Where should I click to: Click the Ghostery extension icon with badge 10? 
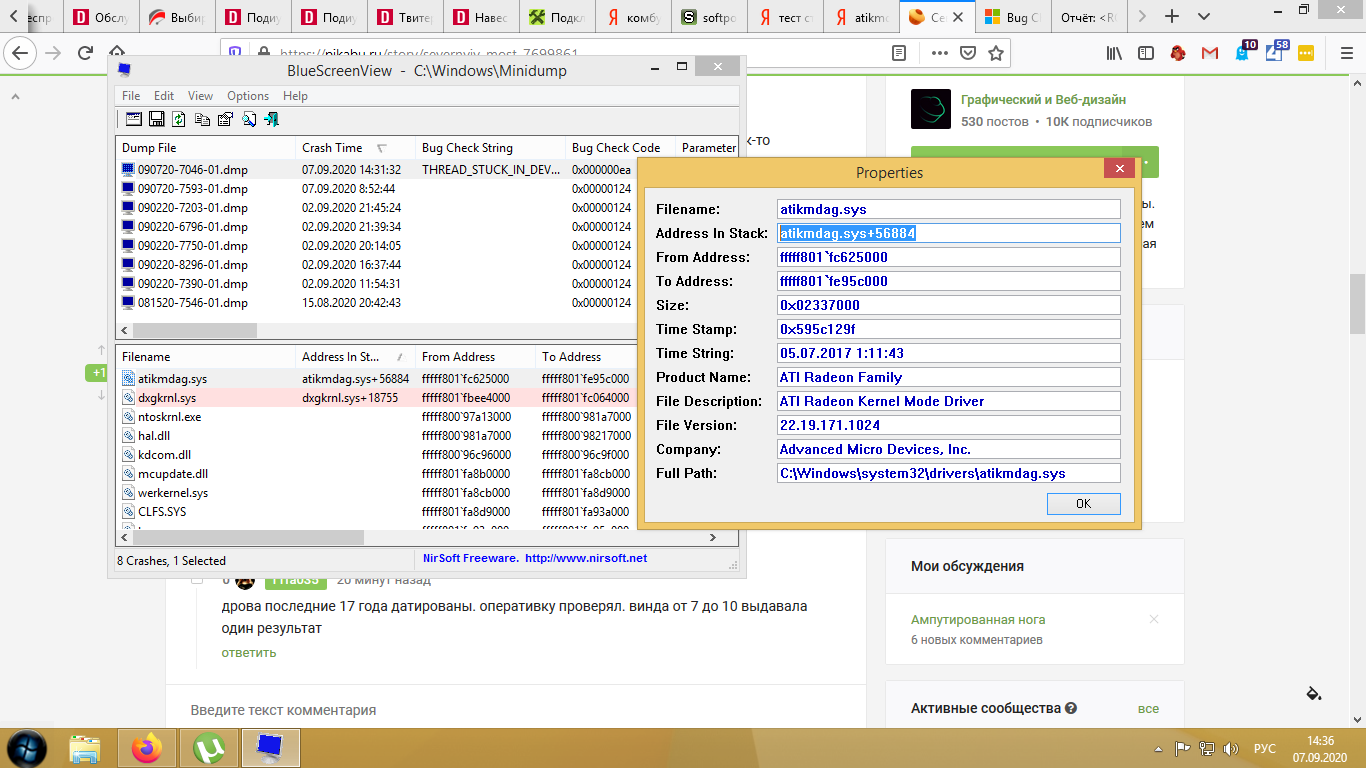(1243, 52)
